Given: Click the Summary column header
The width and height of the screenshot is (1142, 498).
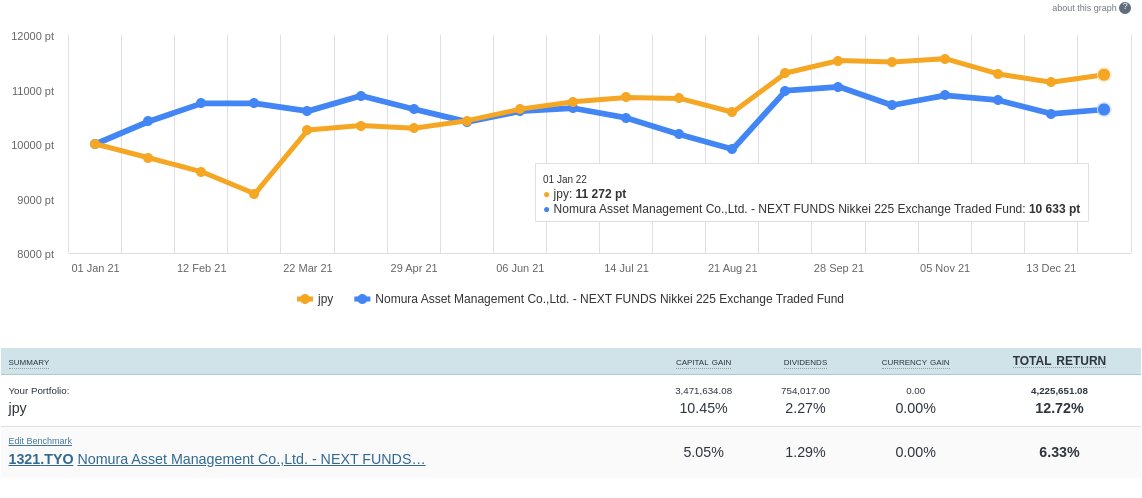Looking at the screenshot, I should point(29,362).
